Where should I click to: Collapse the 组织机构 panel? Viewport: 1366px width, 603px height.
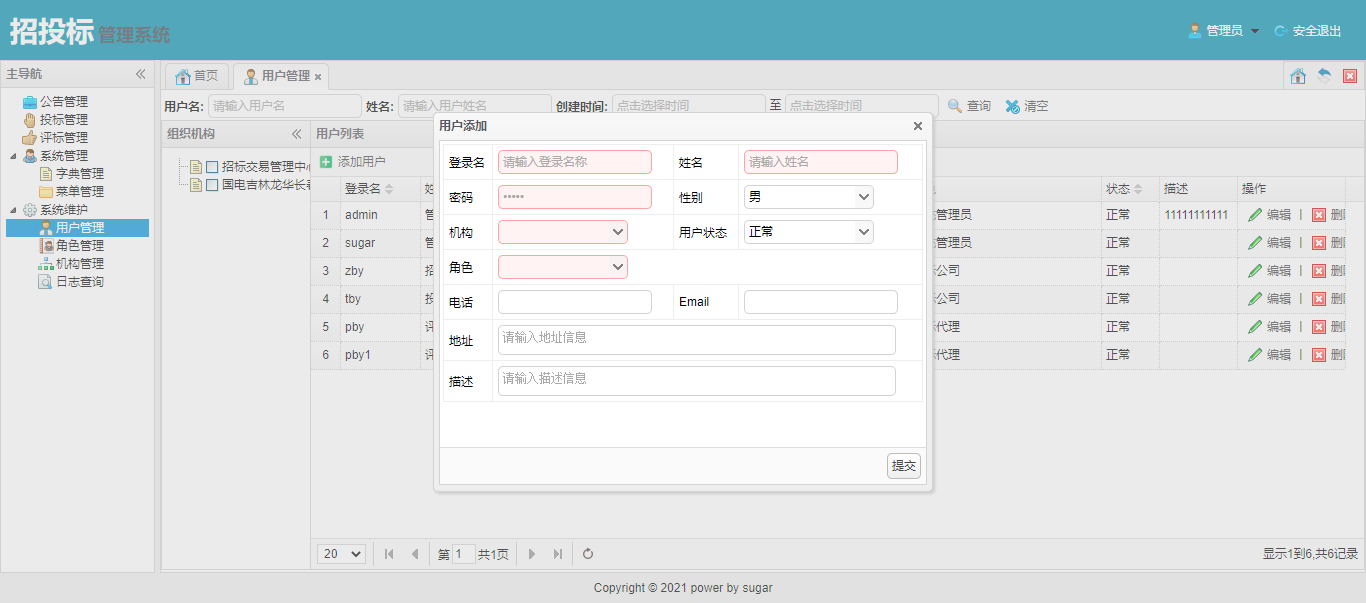(x=296, y=134)
